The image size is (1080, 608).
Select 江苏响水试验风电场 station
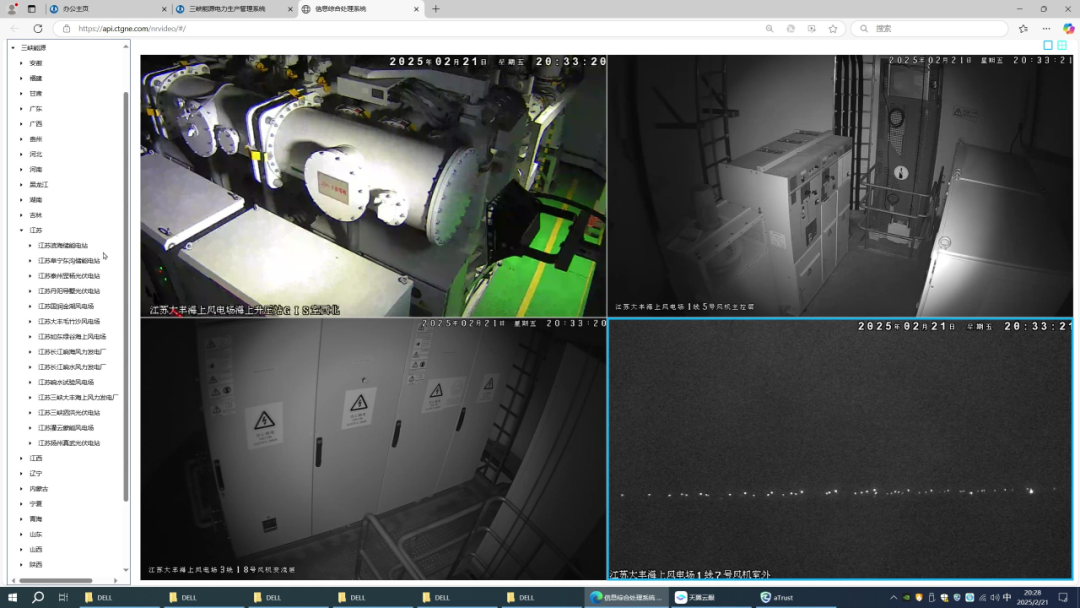point(66,382)
